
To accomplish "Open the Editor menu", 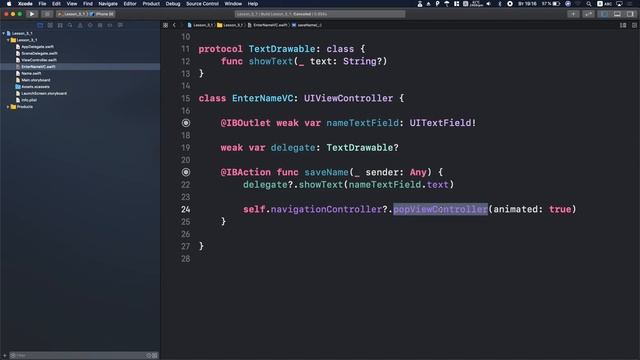I will (130, 4).
